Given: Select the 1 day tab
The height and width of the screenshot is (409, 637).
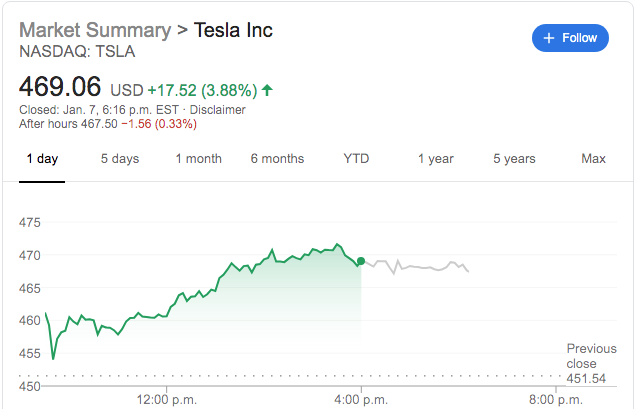Looking at the screenshot, I should coord(42,159).
